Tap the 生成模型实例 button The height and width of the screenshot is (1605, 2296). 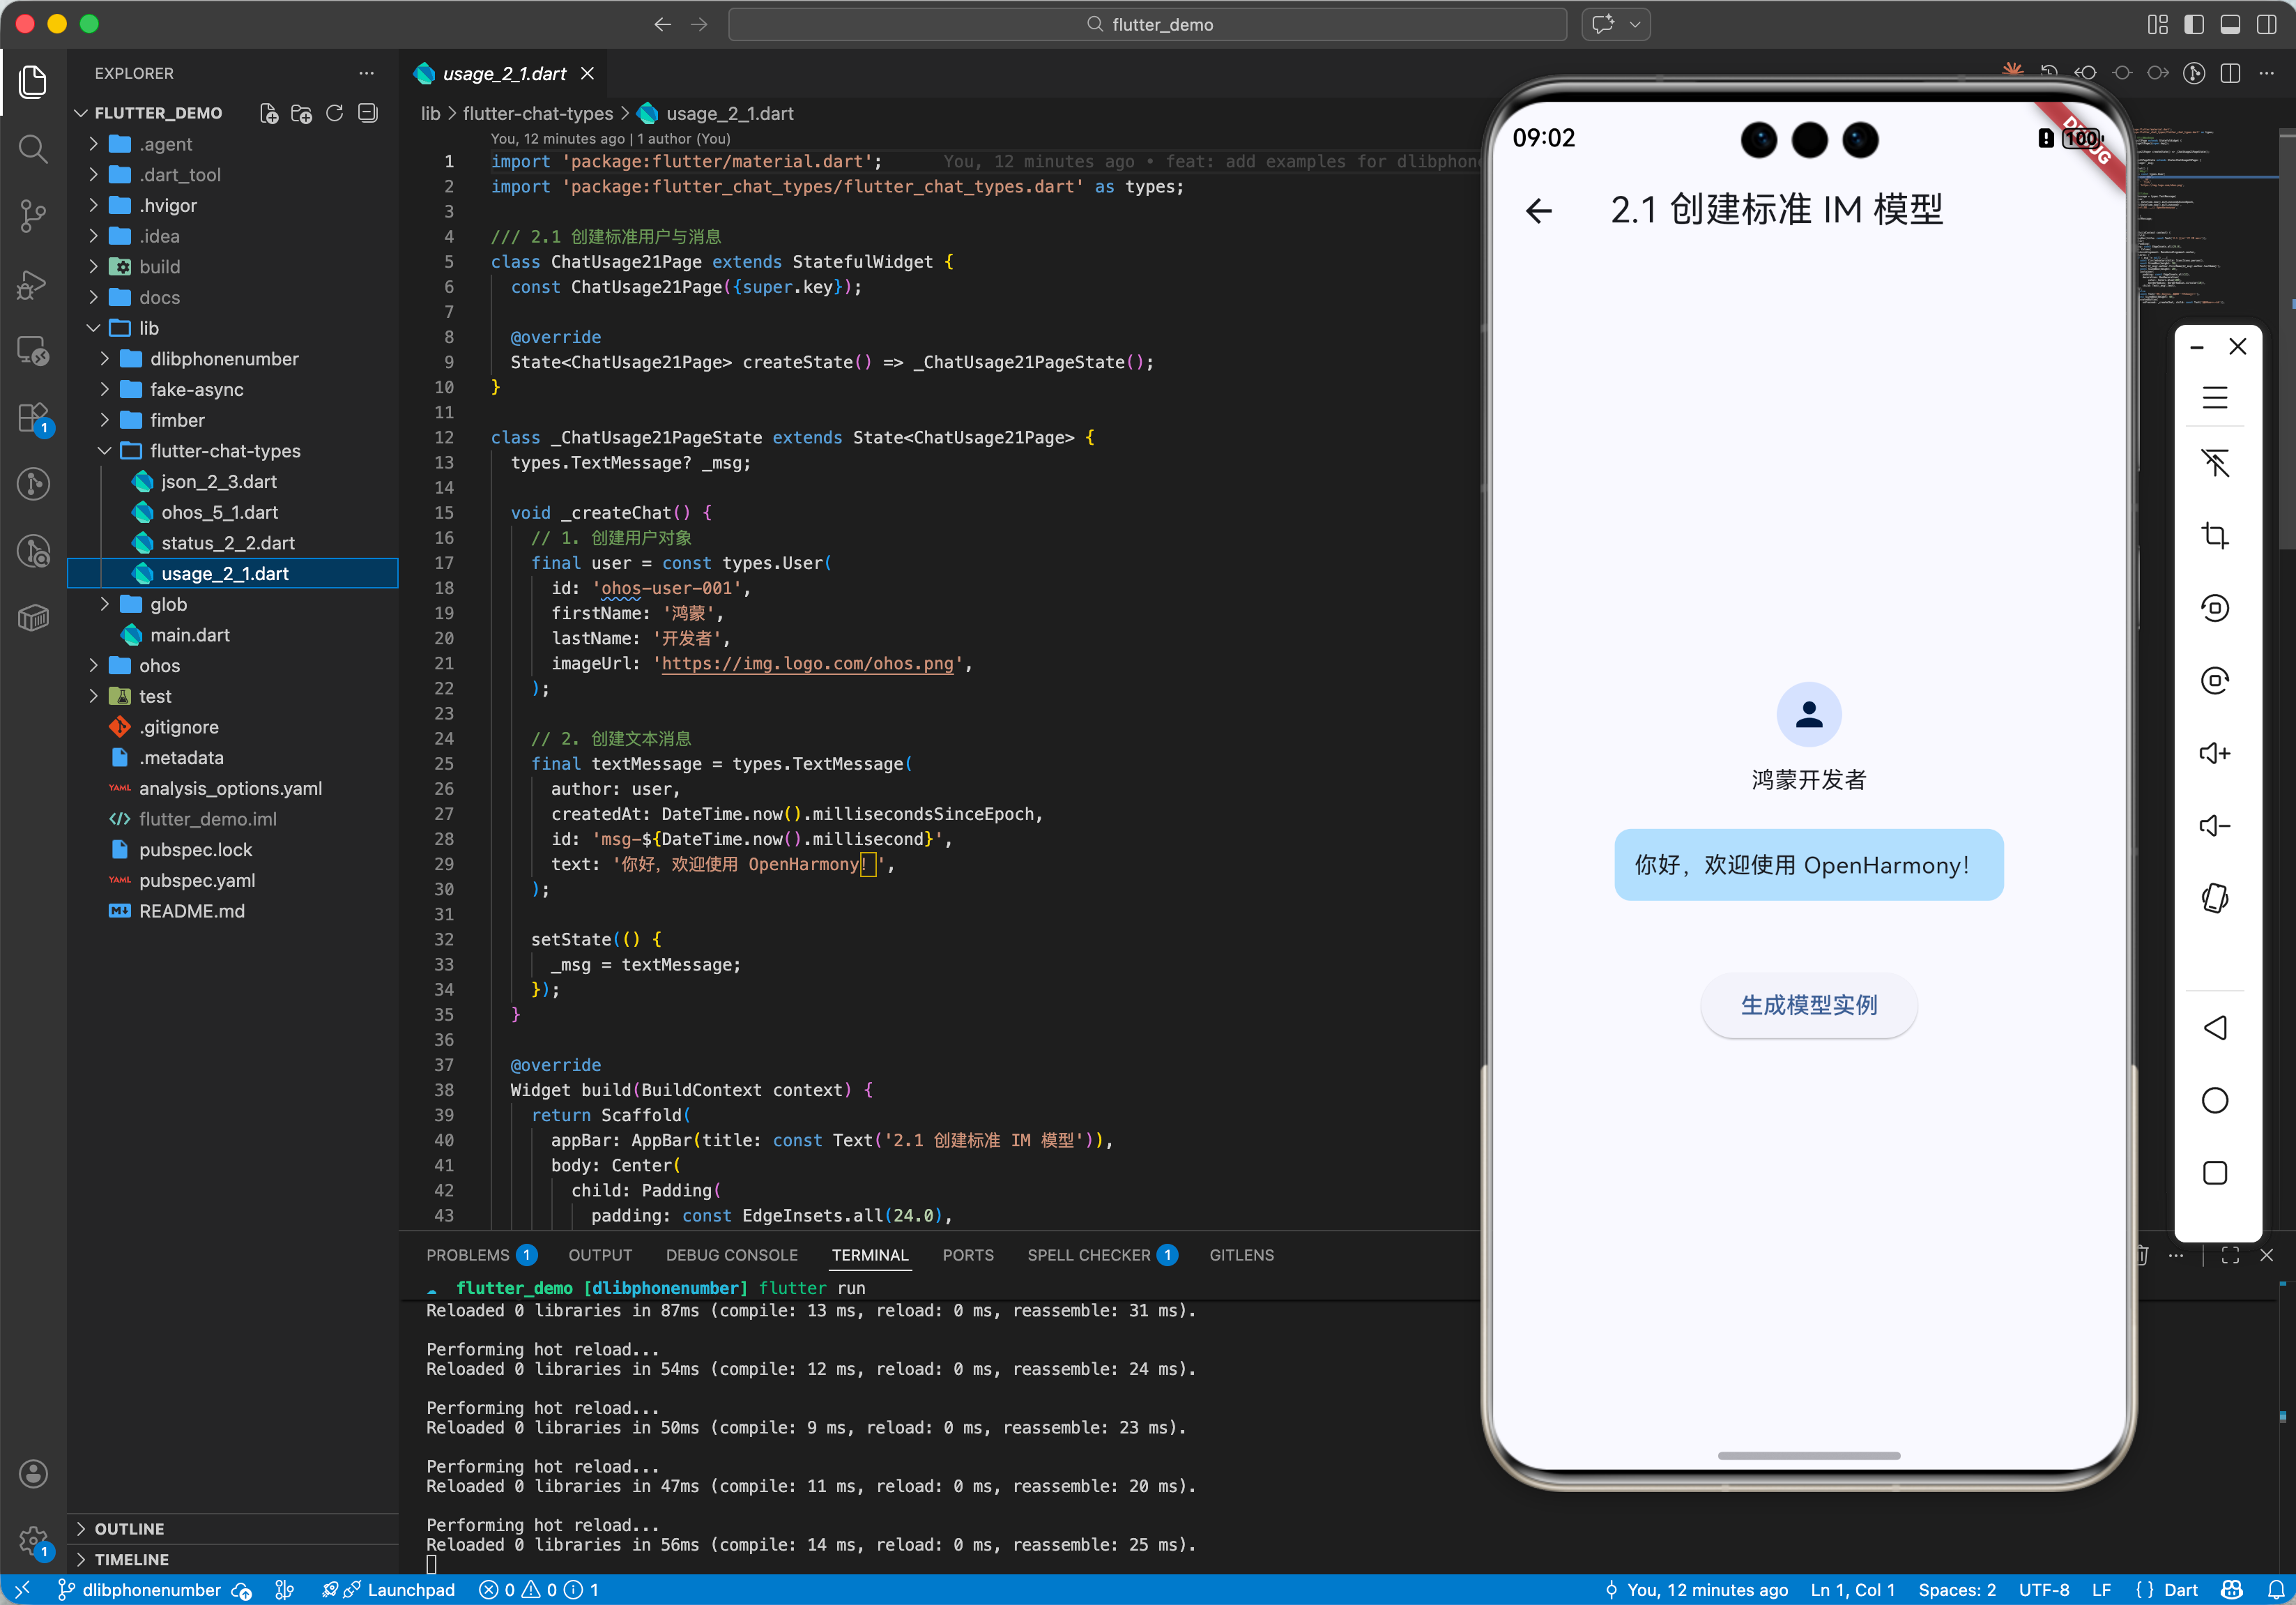coord(1808,1004)
